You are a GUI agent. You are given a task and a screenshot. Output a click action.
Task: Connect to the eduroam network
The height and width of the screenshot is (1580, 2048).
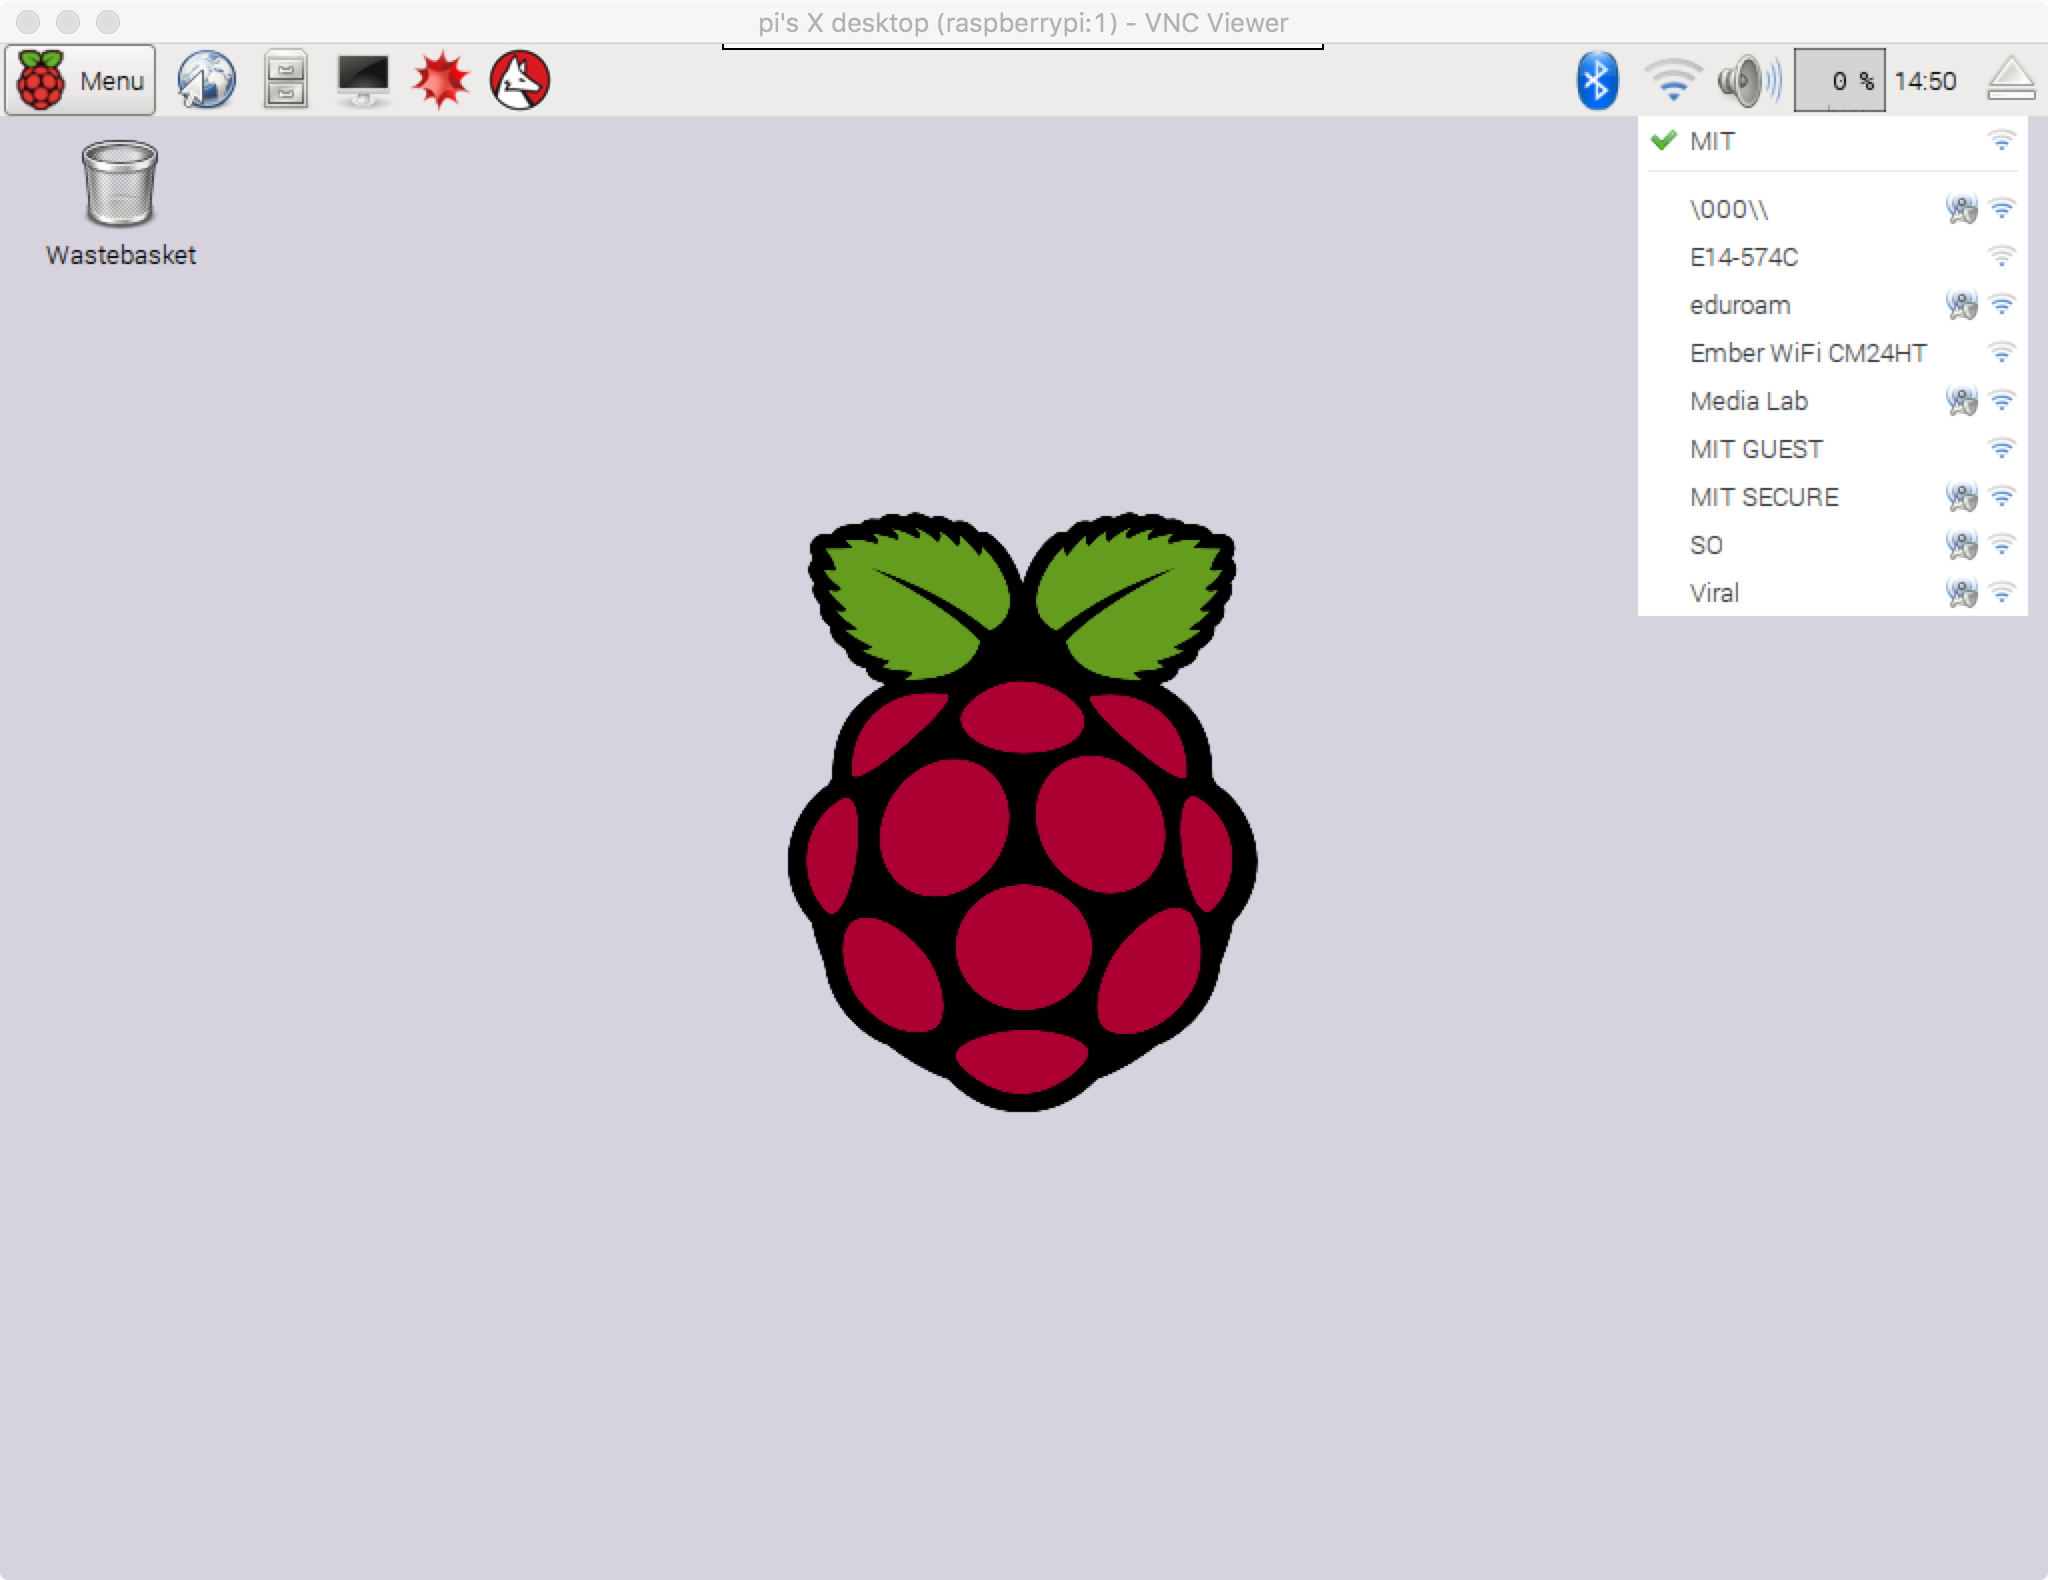[1832, 305]
